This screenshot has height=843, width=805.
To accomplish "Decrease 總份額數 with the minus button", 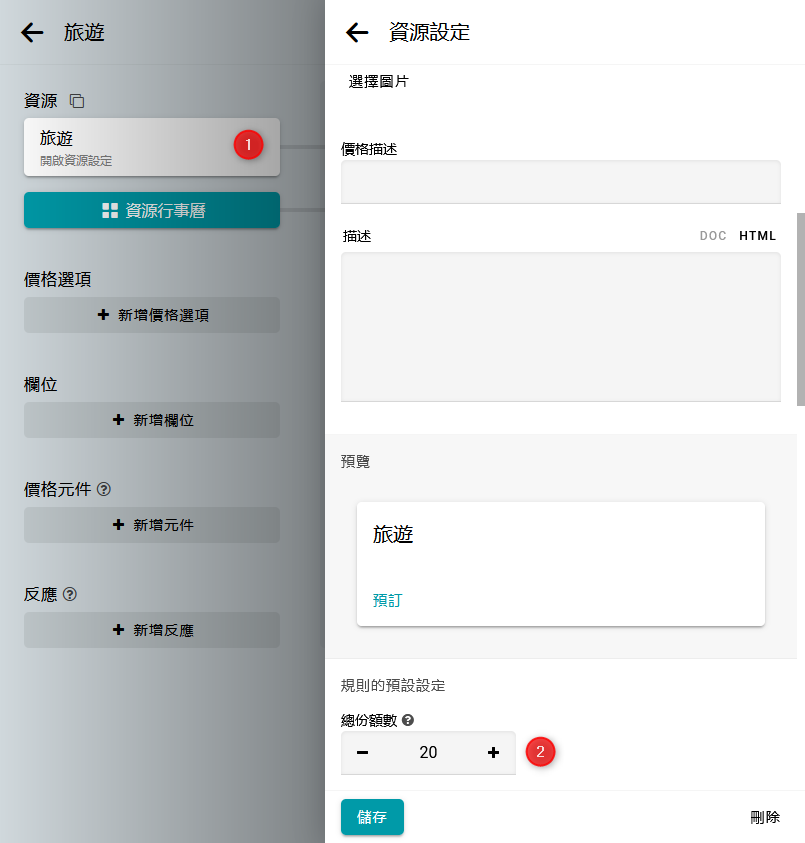I will [362, 753].
